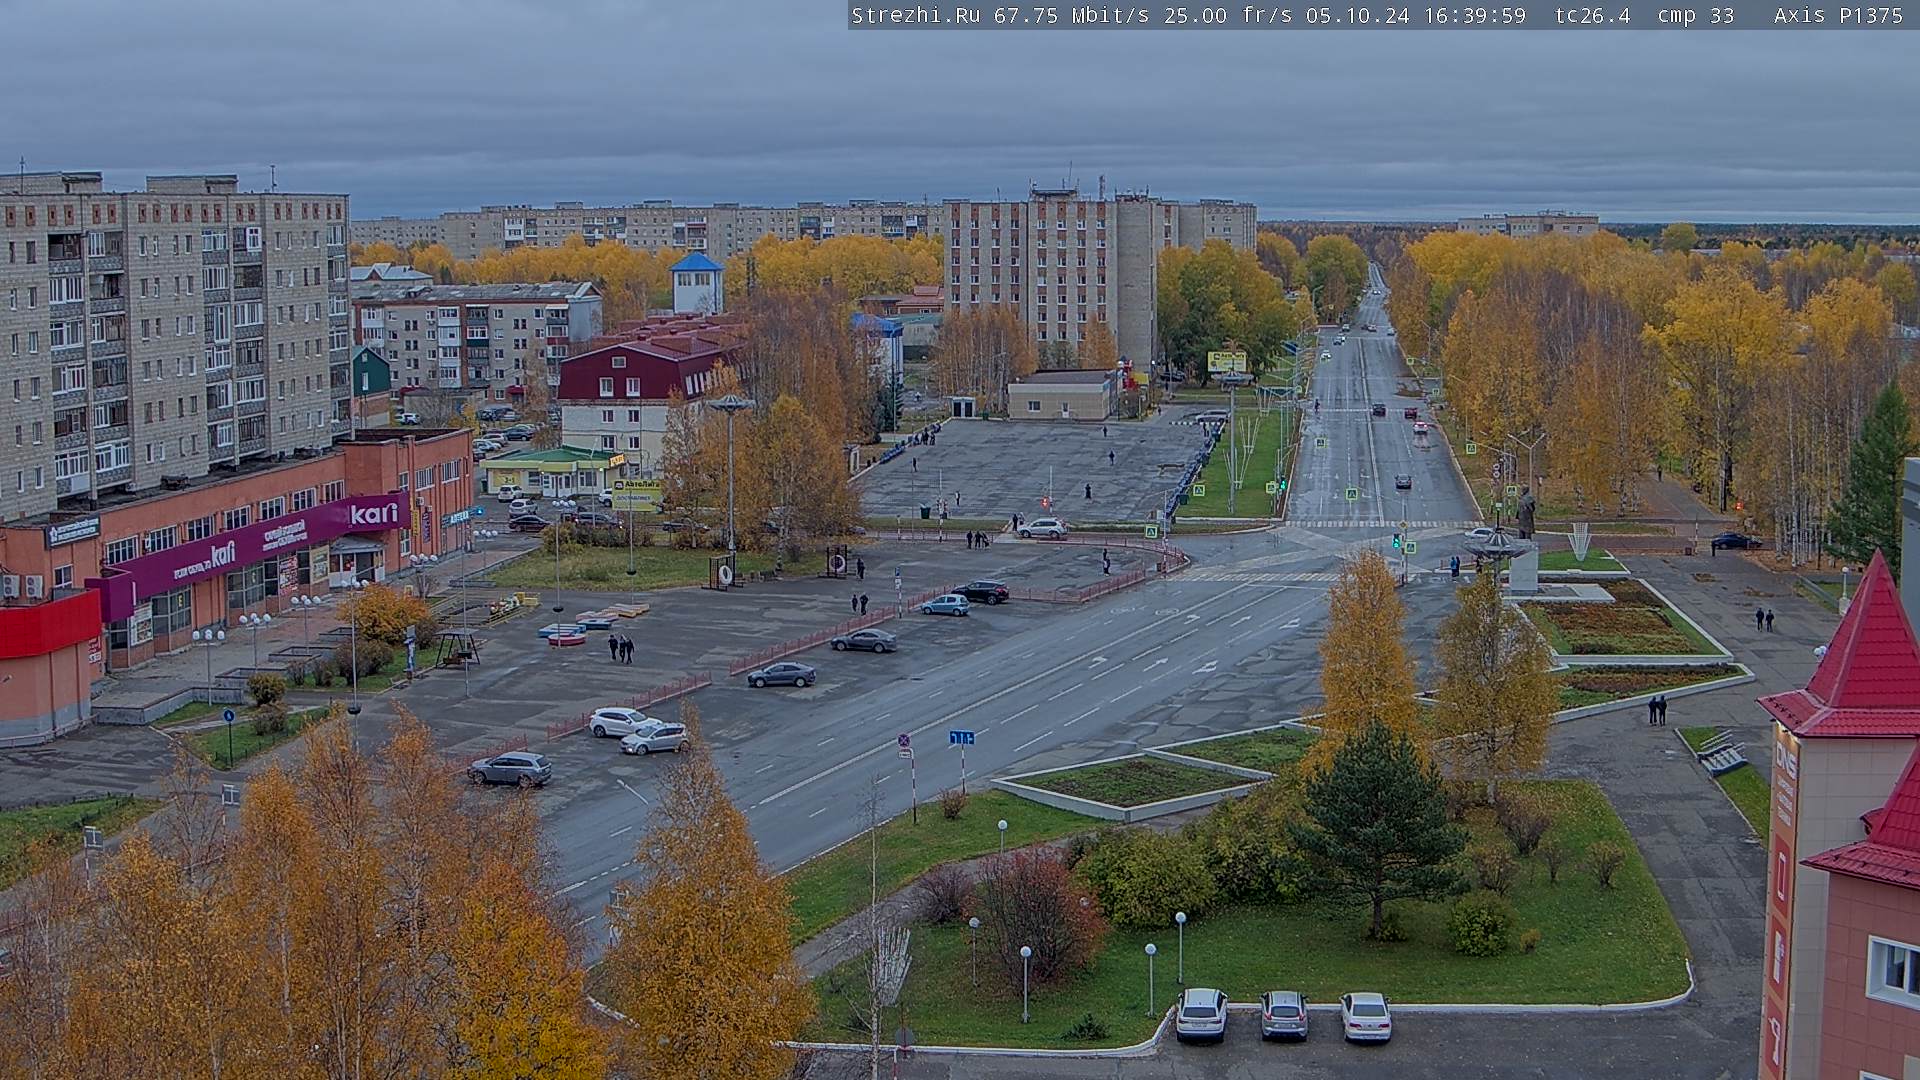Click the "67.75 Mbit/s" bitrate value
The image size is (1920, 1080).
pos(1071,15)
